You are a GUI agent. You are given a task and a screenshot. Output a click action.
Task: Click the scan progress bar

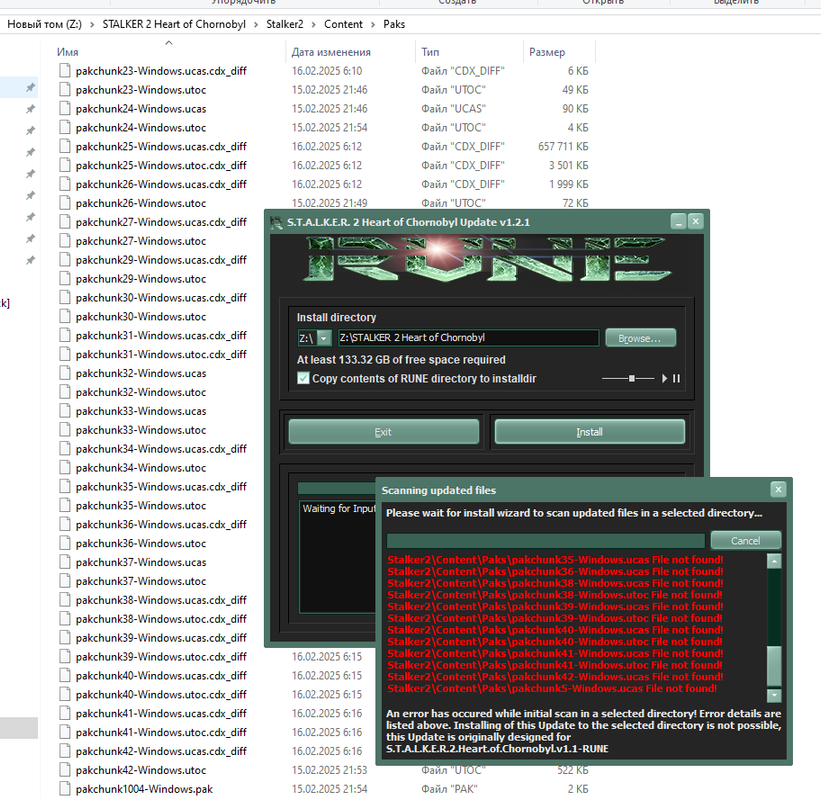click(546, 541)
